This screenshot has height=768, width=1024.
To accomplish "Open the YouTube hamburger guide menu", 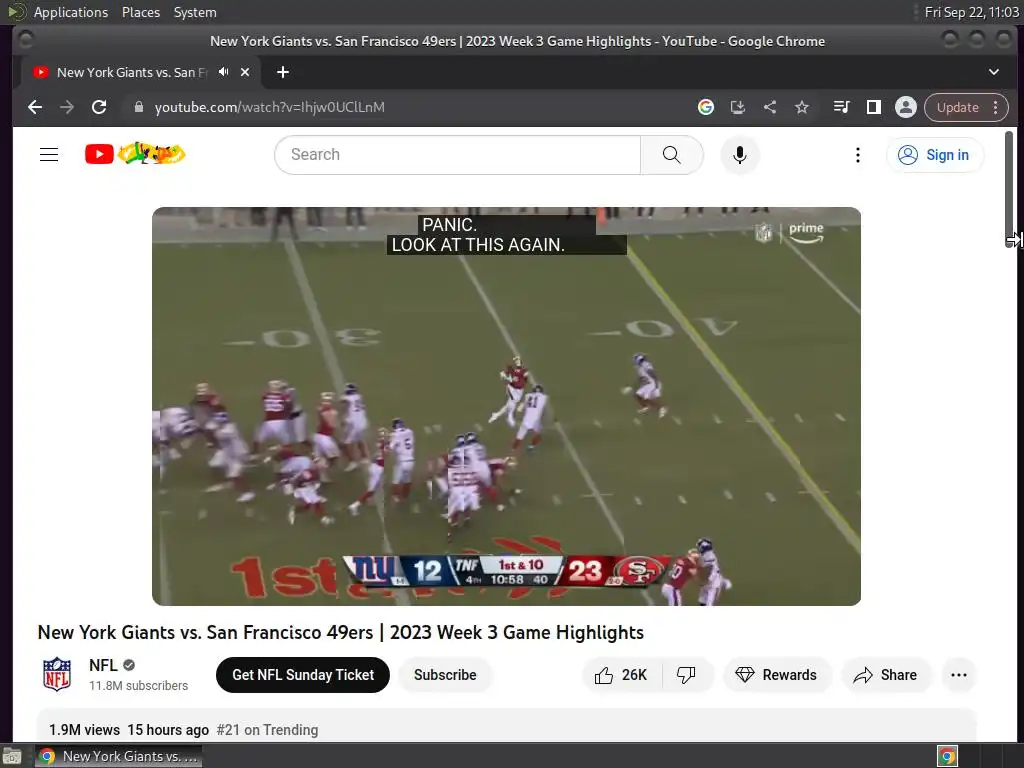I will tap(49, 155).
